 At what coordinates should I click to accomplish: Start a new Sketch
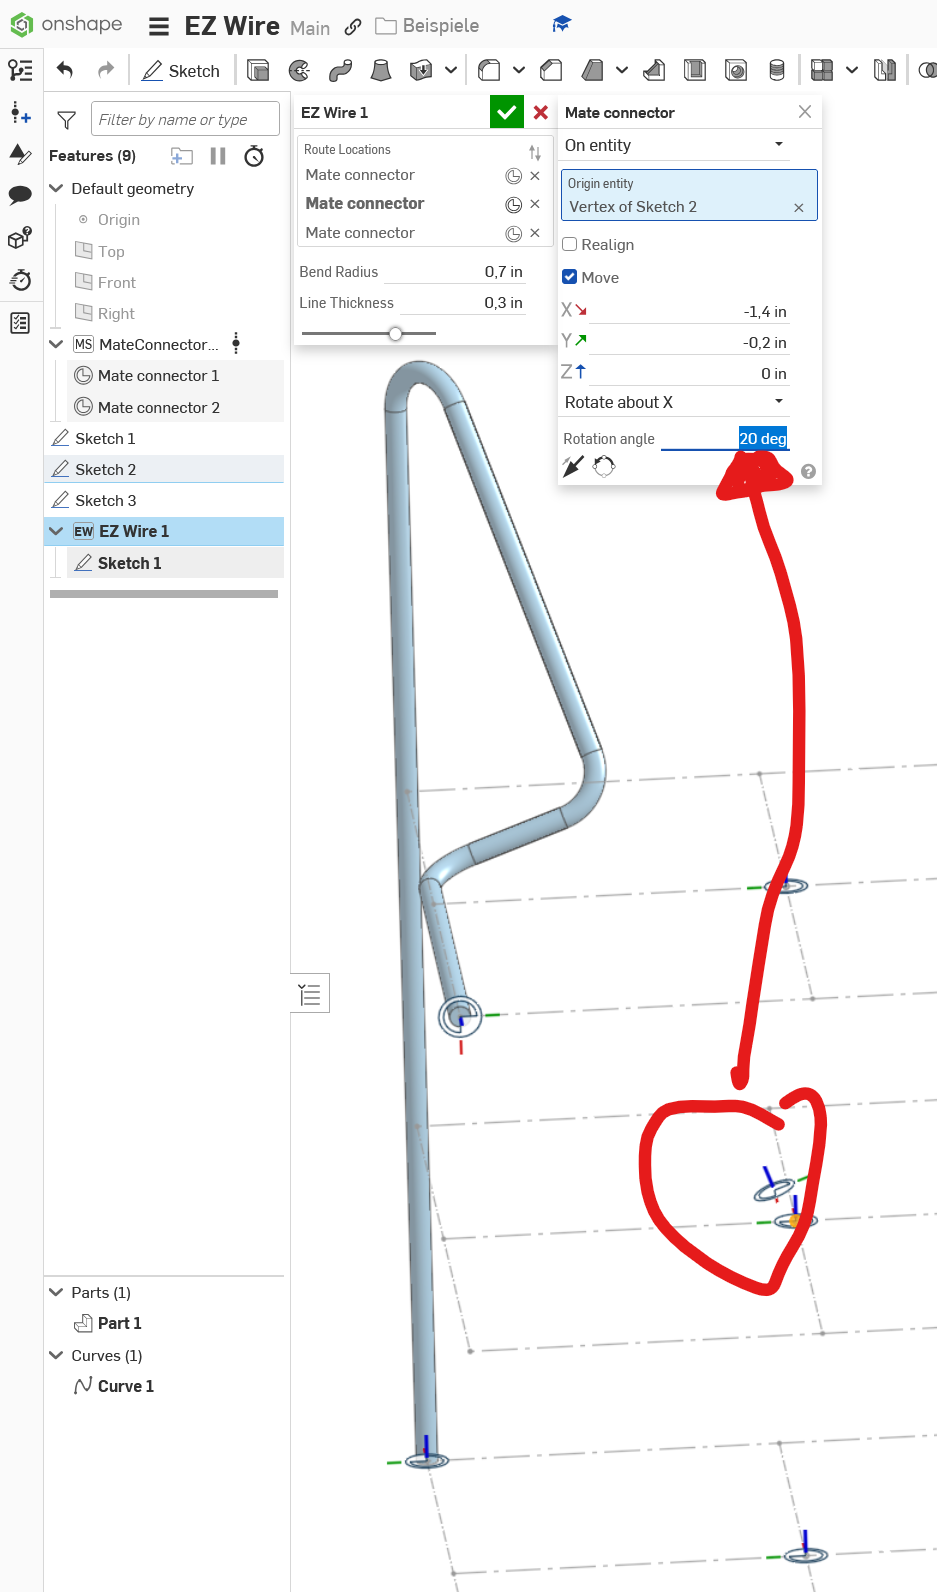[x=181, y=71]
